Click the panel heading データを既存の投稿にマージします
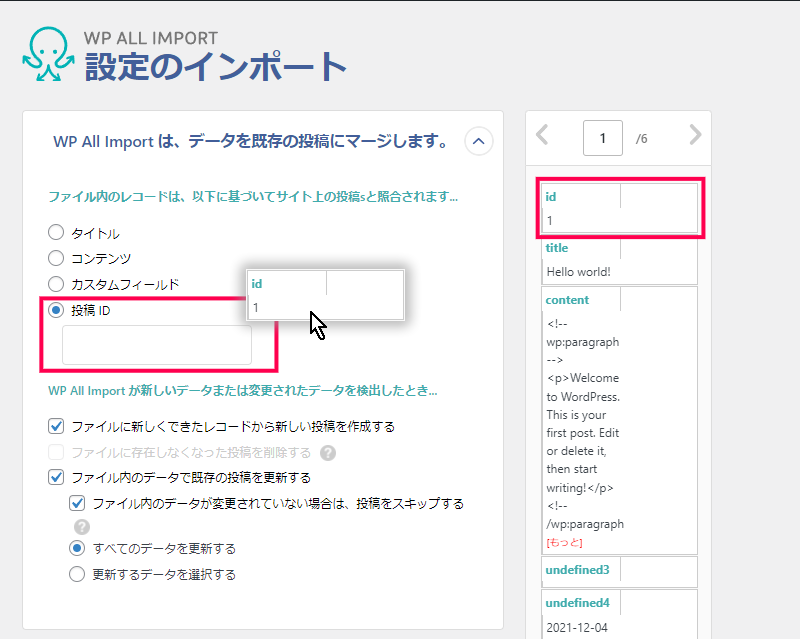This screenshot has width=800, height=639. click(x=250, y=141)
